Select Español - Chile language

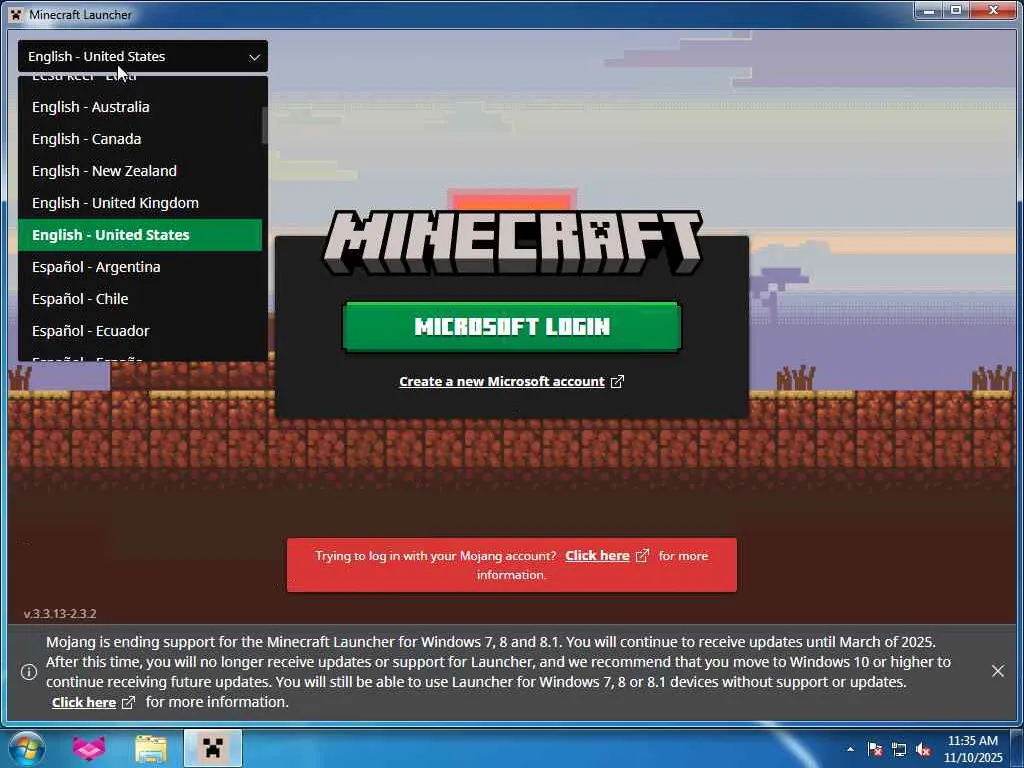click(140, 299)
